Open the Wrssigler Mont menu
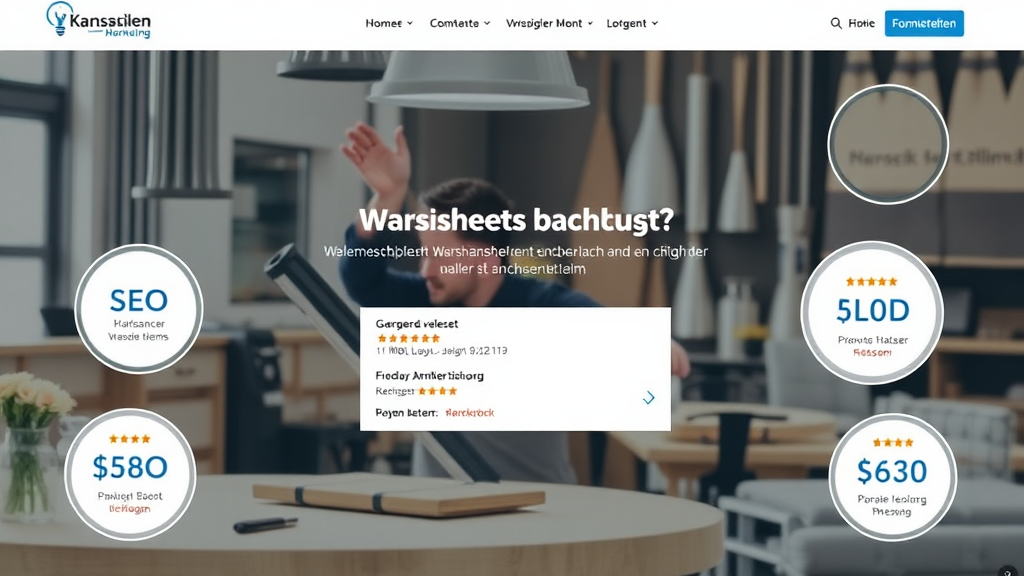 tap(549, 24)
